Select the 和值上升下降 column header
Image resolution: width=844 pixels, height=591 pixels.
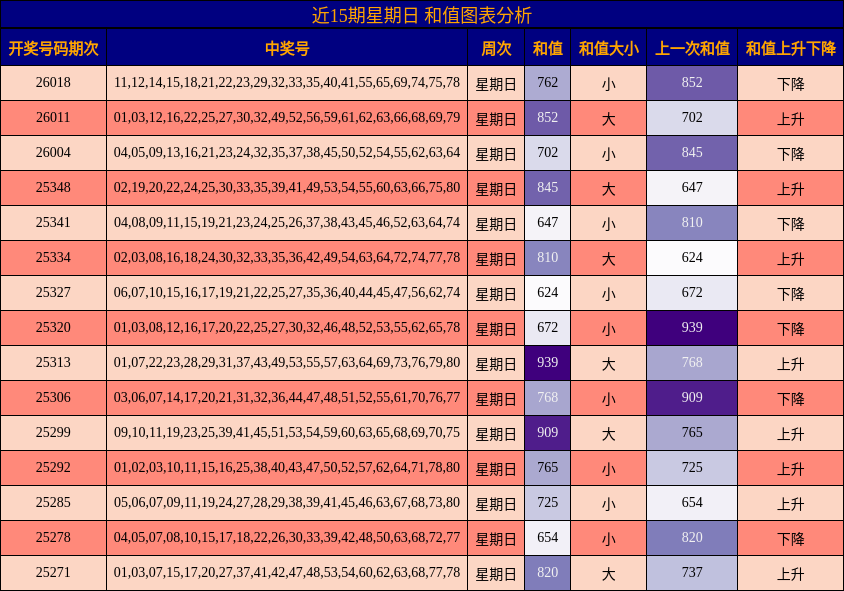tap(790, 48)
